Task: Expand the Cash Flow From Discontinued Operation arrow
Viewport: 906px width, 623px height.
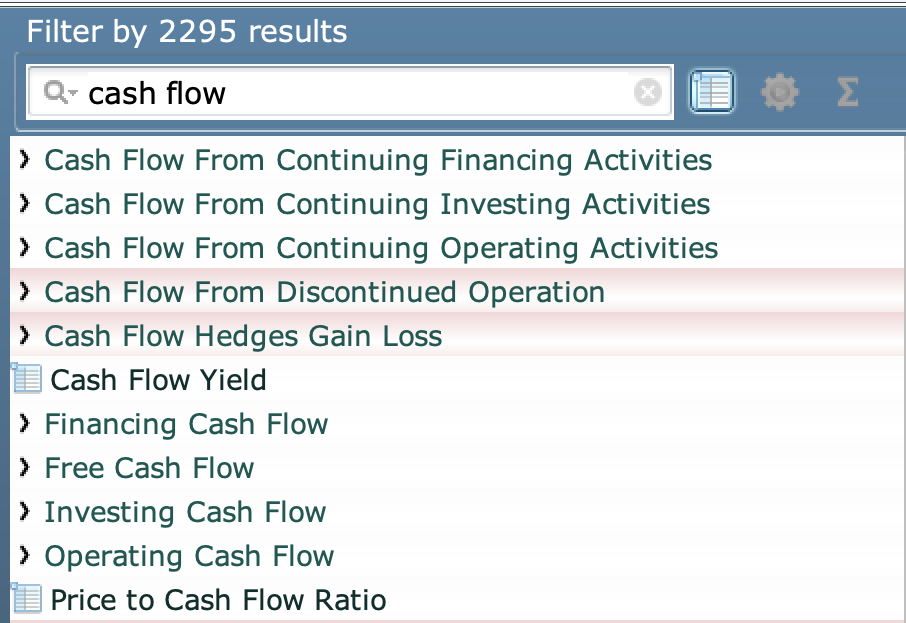Action: point(25,292)
